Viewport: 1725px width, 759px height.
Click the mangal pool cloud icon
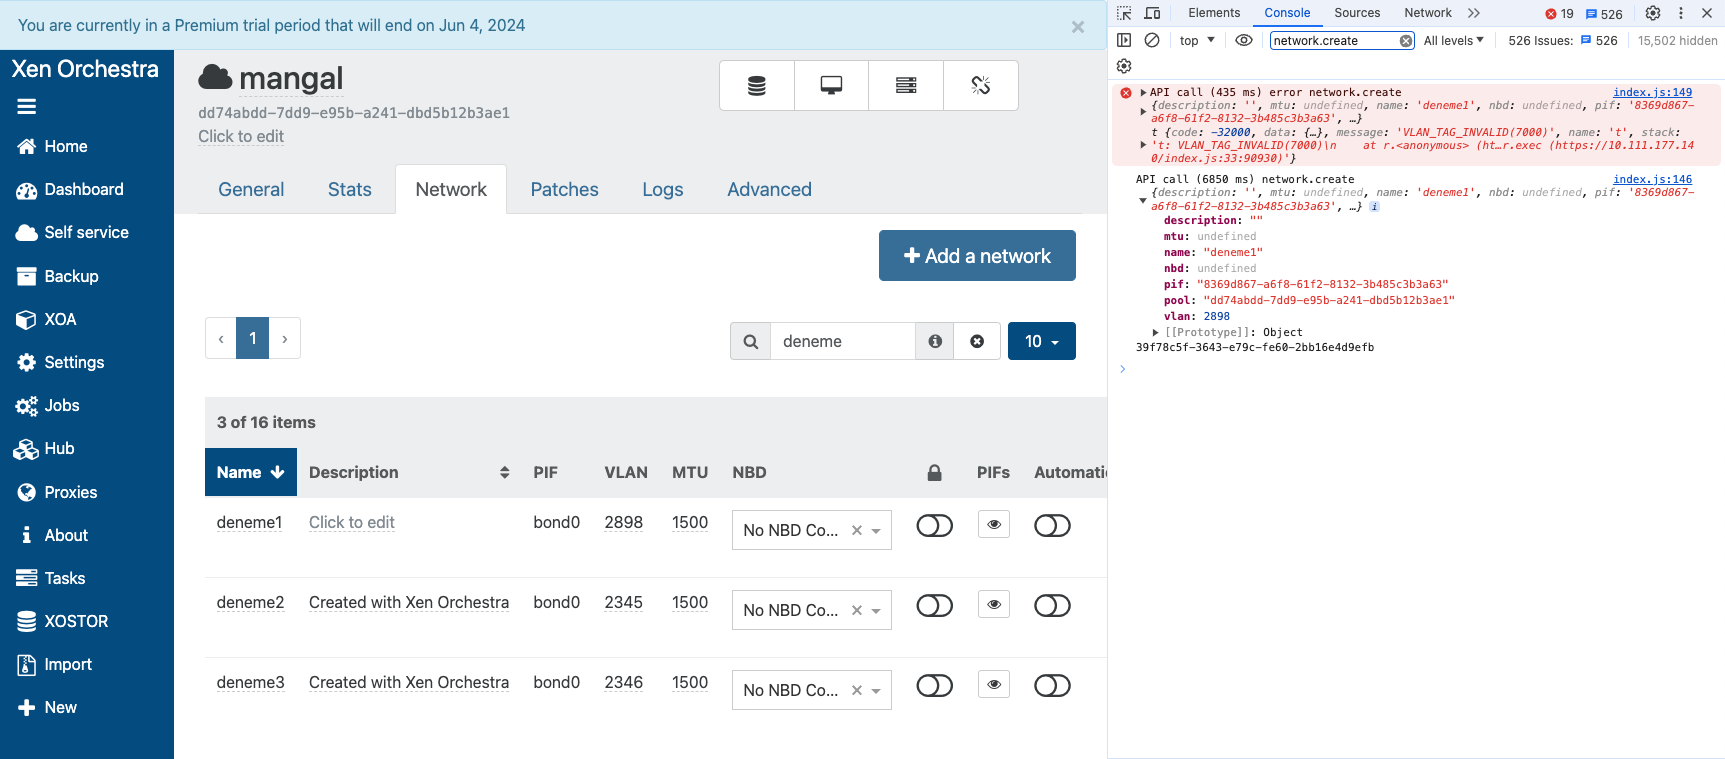(215, 77)
